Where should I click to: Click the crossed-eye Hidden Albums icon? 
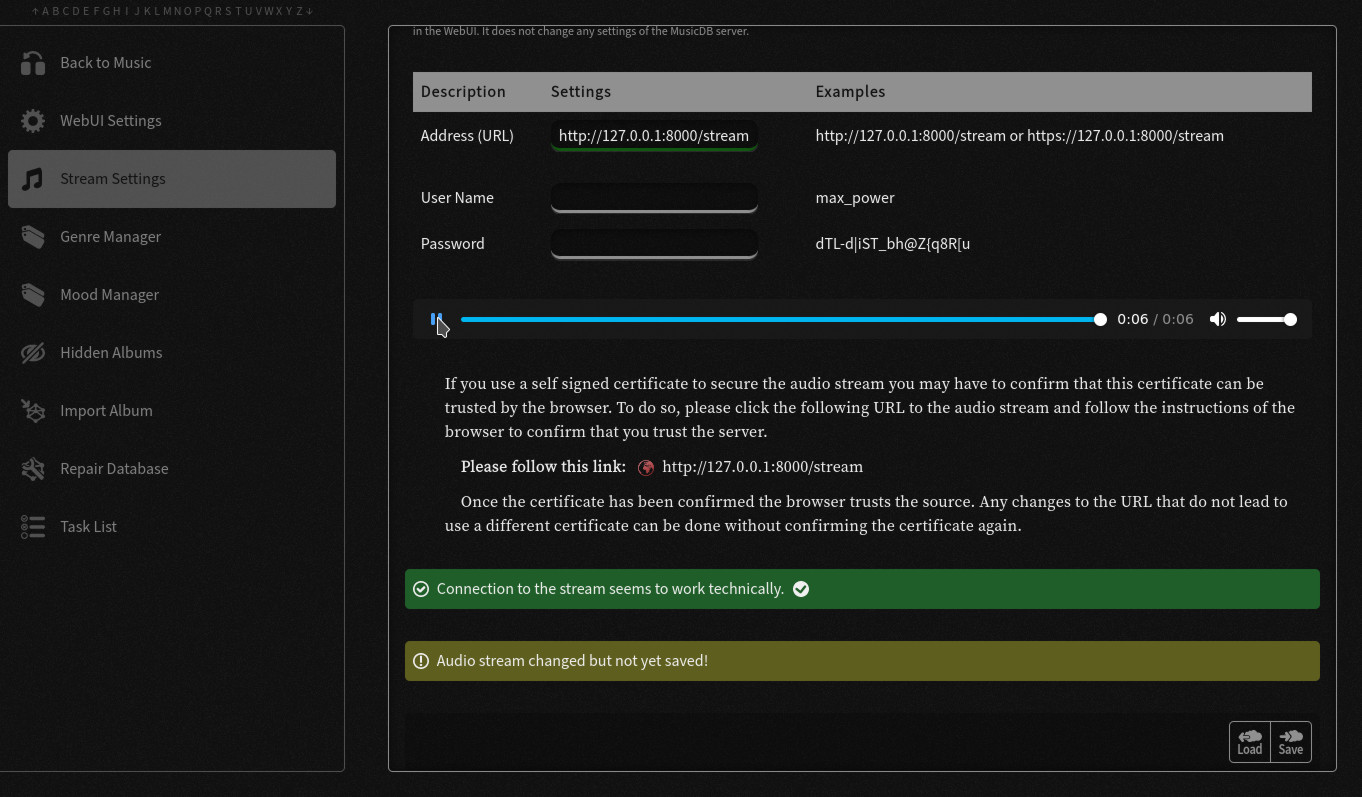click(33, 353)
